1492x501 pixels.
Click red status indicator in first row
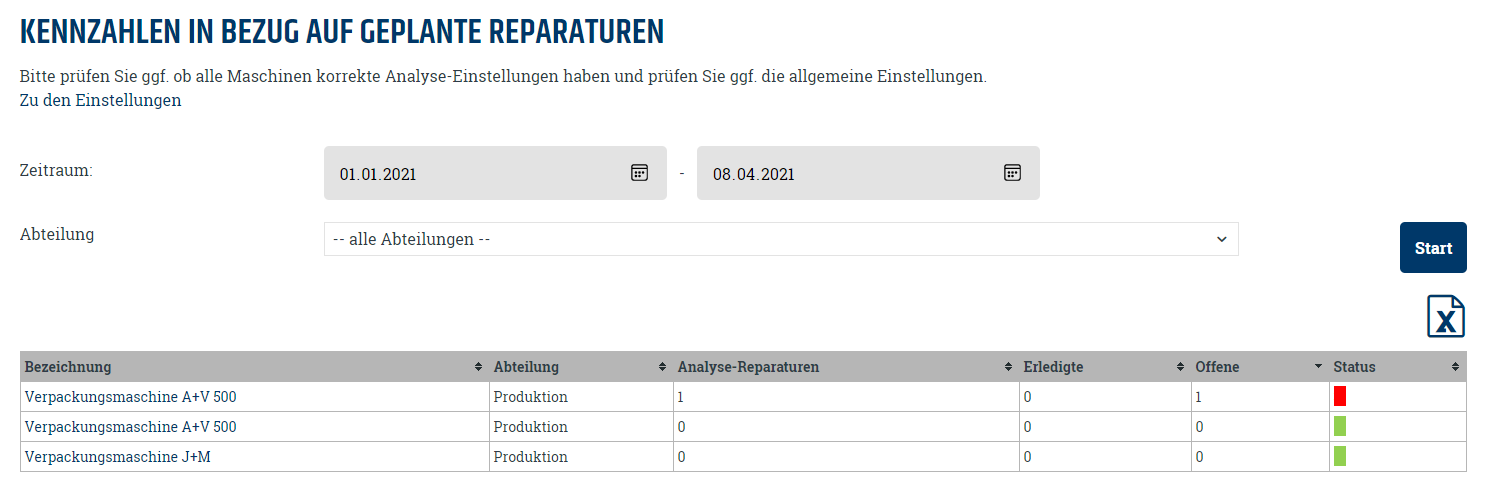point(1340,397)
